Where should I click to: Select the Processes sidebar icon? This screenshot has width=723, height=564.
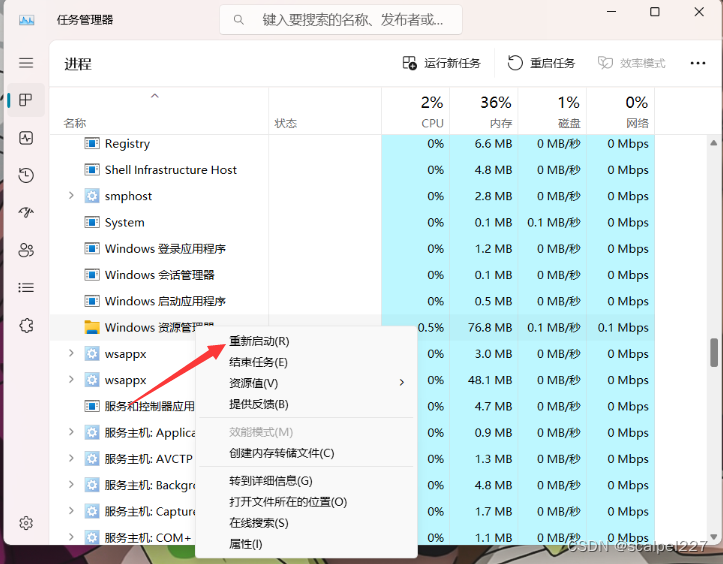coord(26,100)
